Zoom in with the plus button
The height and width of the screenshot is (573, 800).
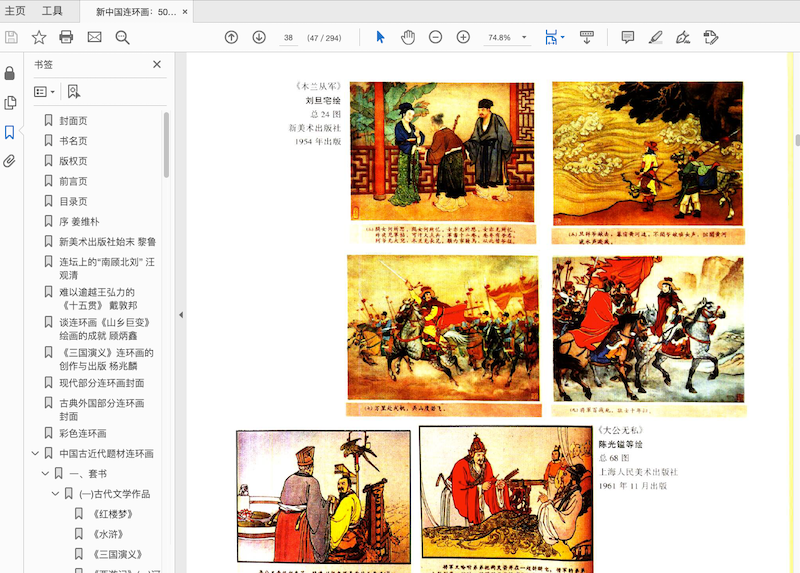[463, 37]
